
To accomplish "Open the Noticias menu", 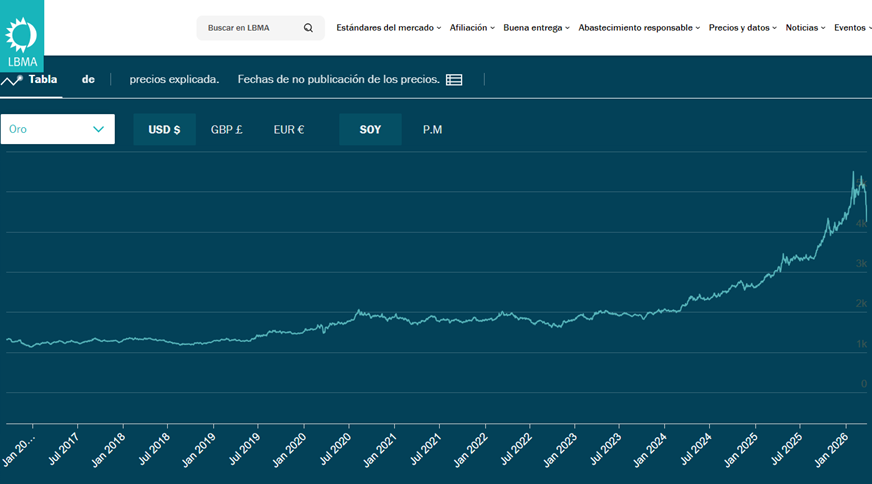I will pos(805,28).
